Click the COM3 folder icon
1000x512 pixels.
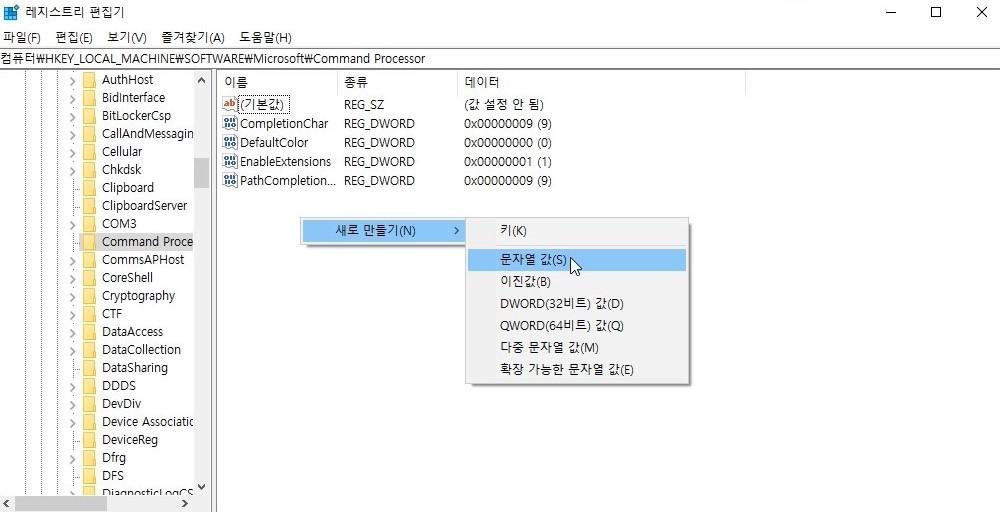[89, 224]
